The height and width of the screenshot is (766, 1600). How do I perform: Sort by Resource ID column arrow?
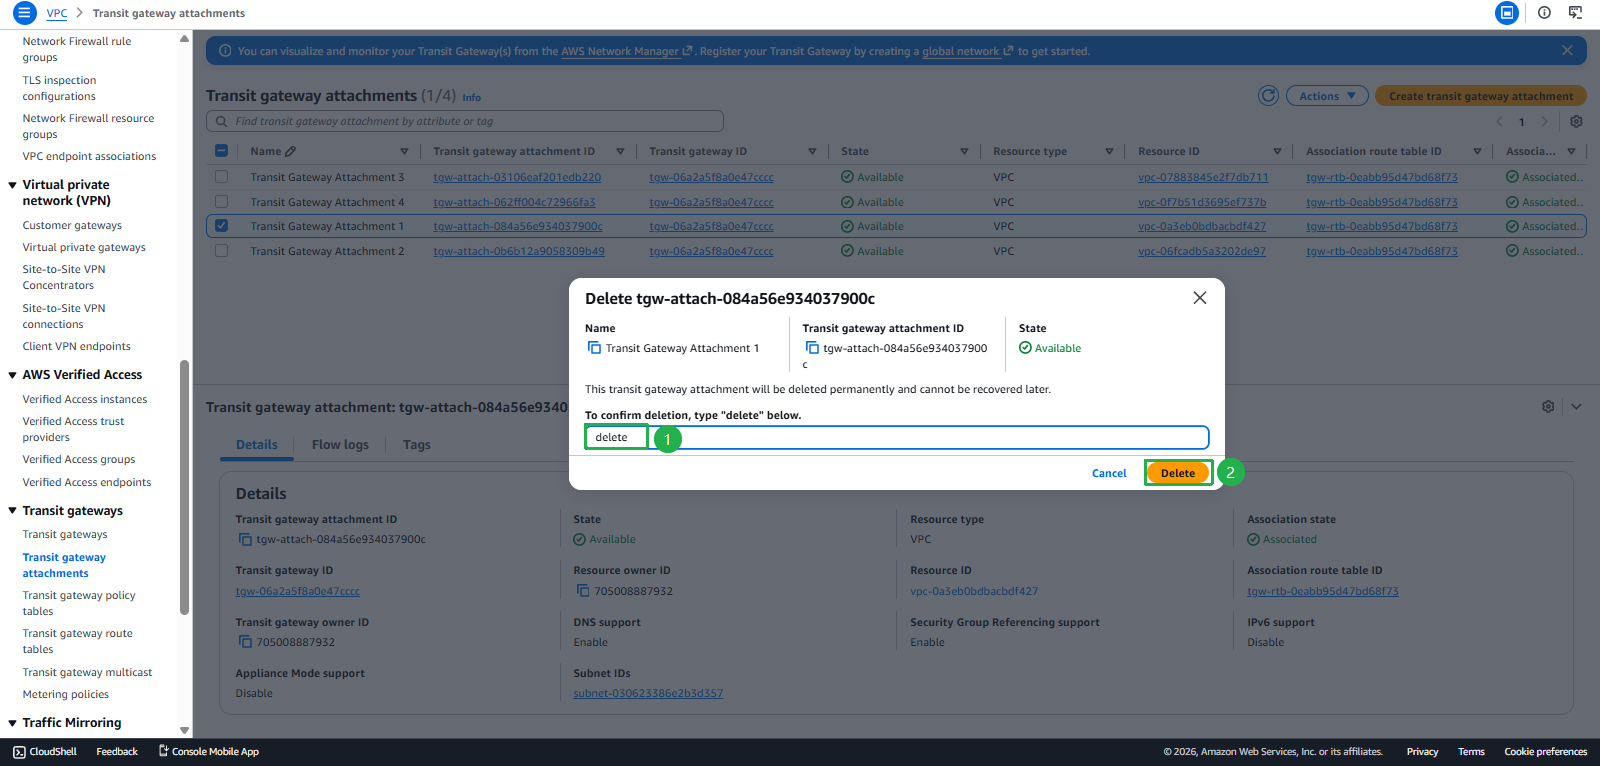pyautogui.click(x=1277, y=152)
